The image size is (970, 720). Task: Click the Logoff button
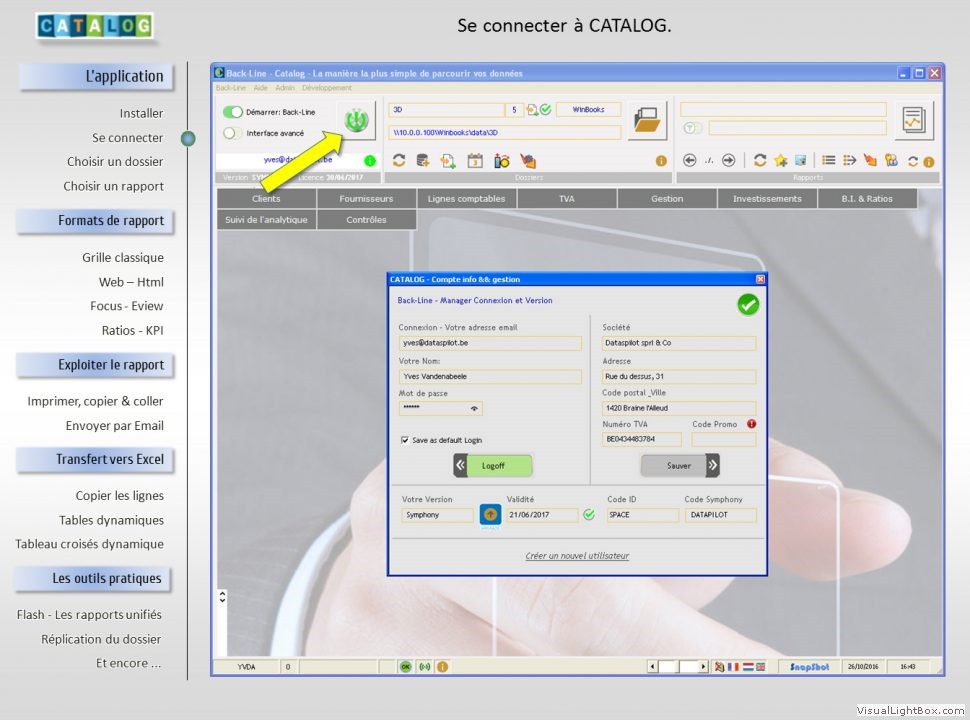point(493,466)
